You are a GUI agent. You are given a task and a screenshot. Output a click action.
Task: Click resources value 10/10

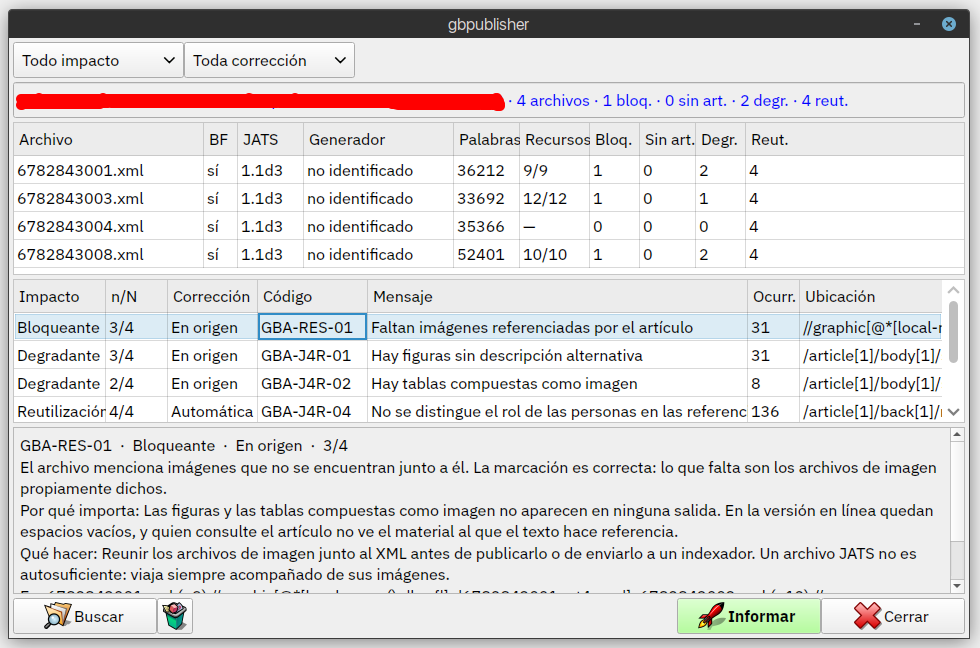tap(545, 255)
